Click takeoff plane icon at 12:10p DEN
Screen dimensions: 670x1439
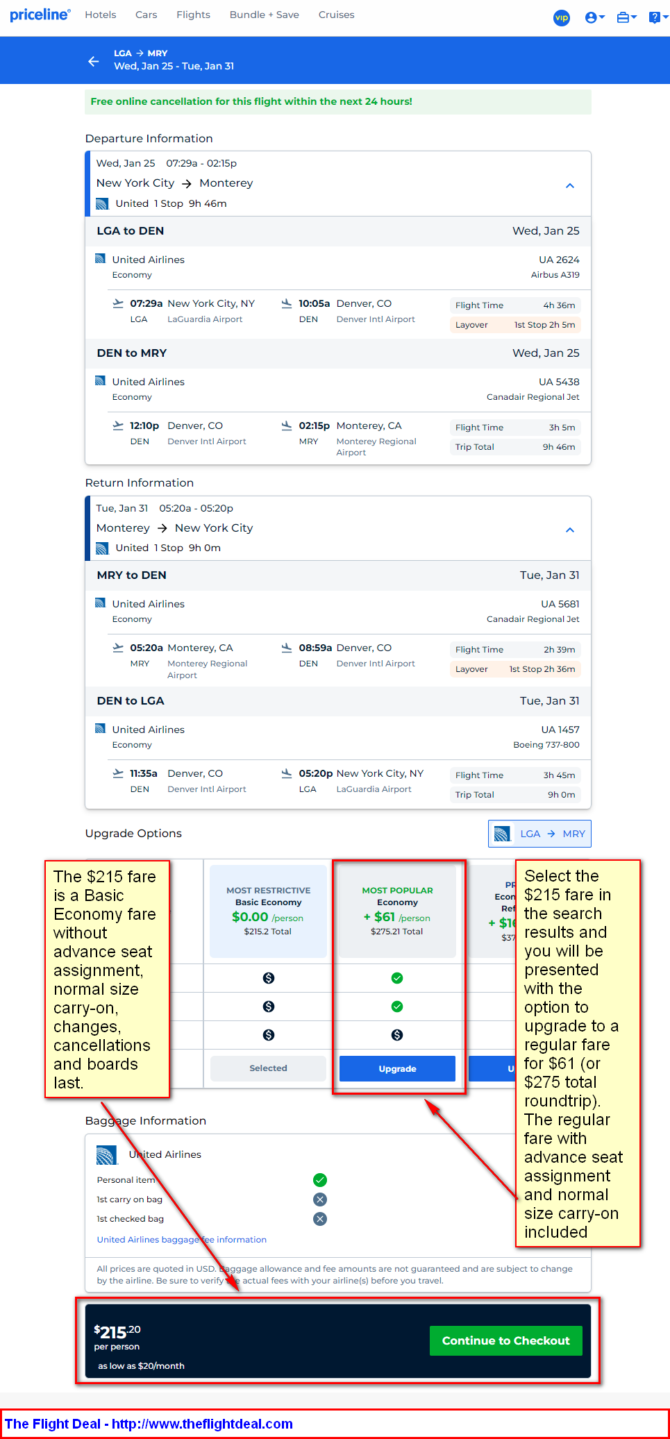pyautogui.click(x=119, y=425)
